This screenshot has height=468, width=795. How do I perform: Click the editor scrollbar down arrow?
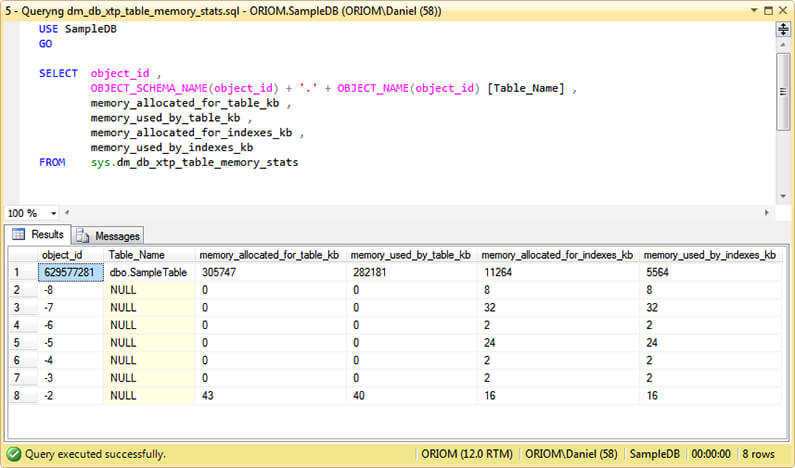(783, 195)
